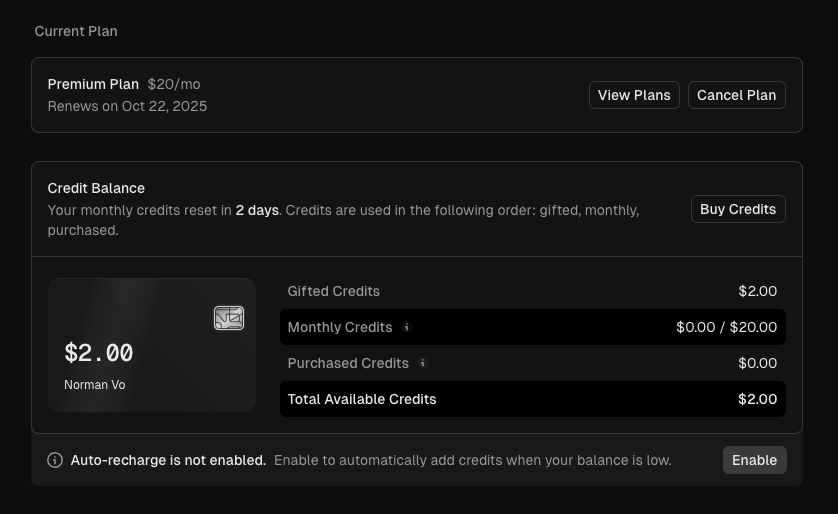The height and width of the screenshot is (514, 838).
Task: Enable auto-recharge
Action: coord(754,460)
